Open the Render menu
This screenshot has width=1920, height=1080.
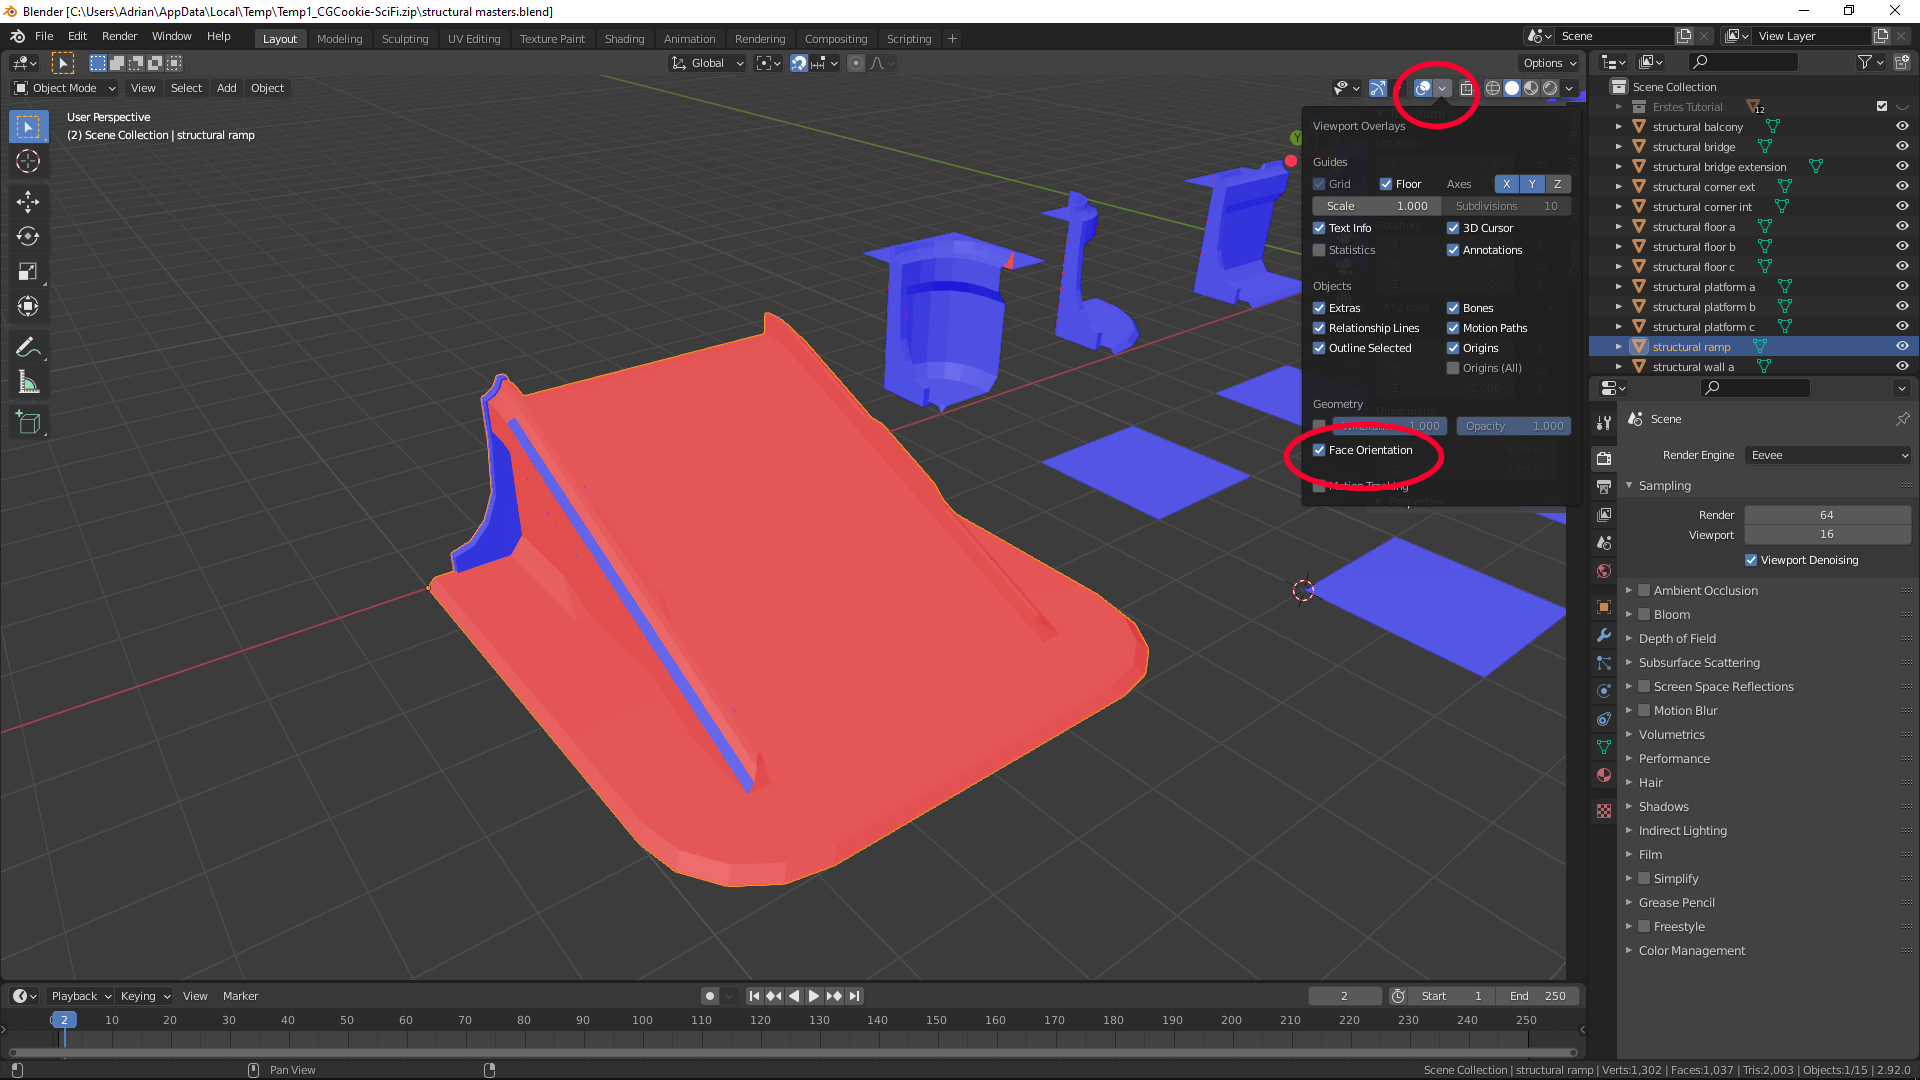(x=119, y=36)
